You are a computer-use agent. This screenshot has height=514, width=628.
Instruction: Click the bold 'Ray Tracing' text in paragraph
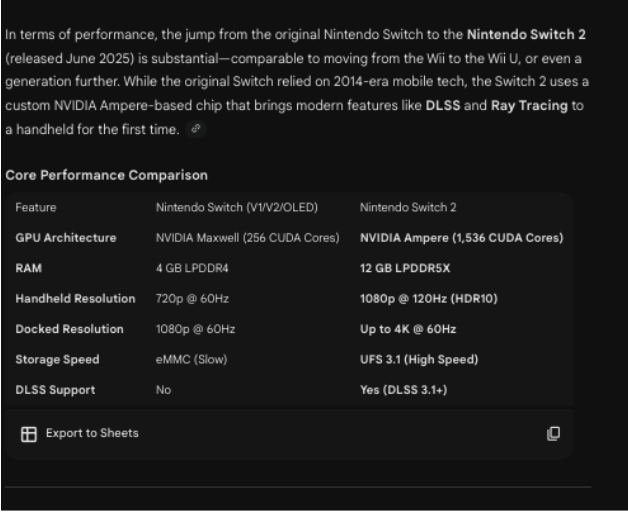(x=529, y=106)
